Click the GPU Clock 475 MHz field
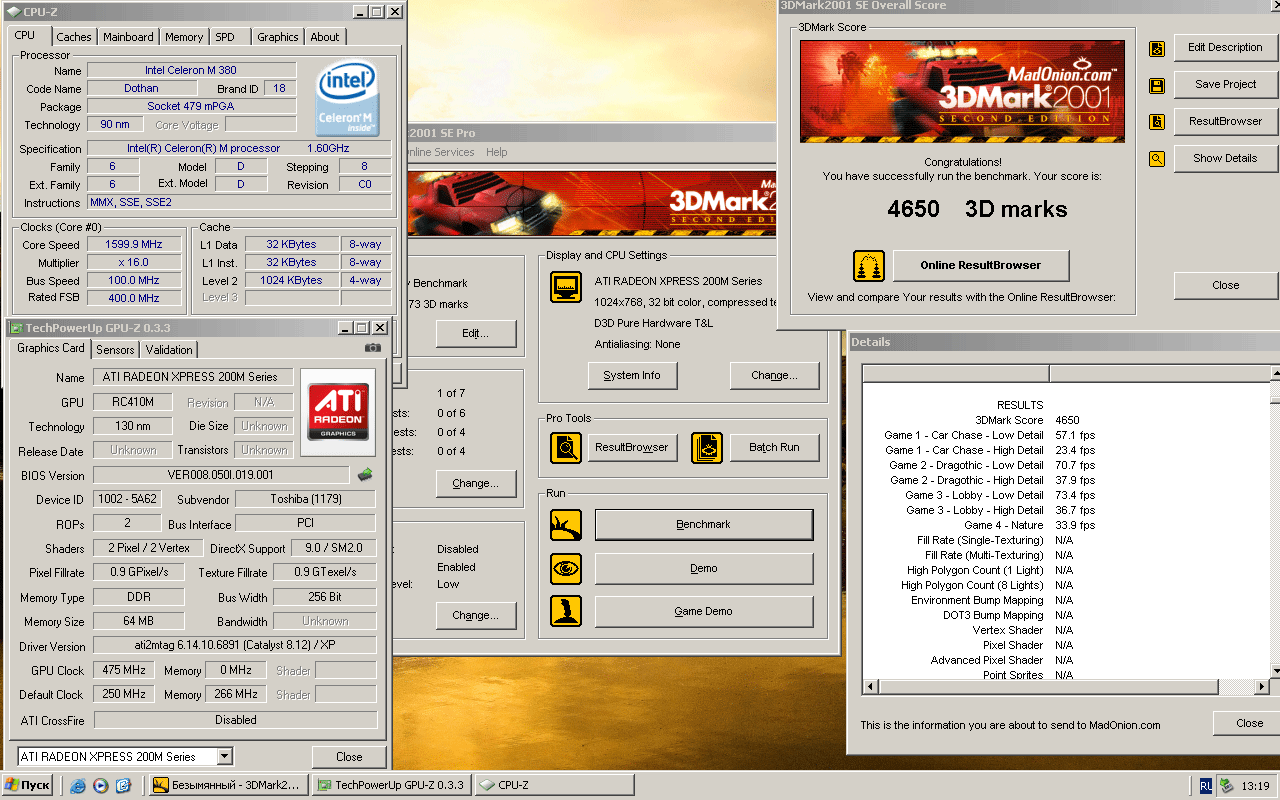The height and width of the screenshot is (800, 1280). pyautogui.click(x=124, y=670)
